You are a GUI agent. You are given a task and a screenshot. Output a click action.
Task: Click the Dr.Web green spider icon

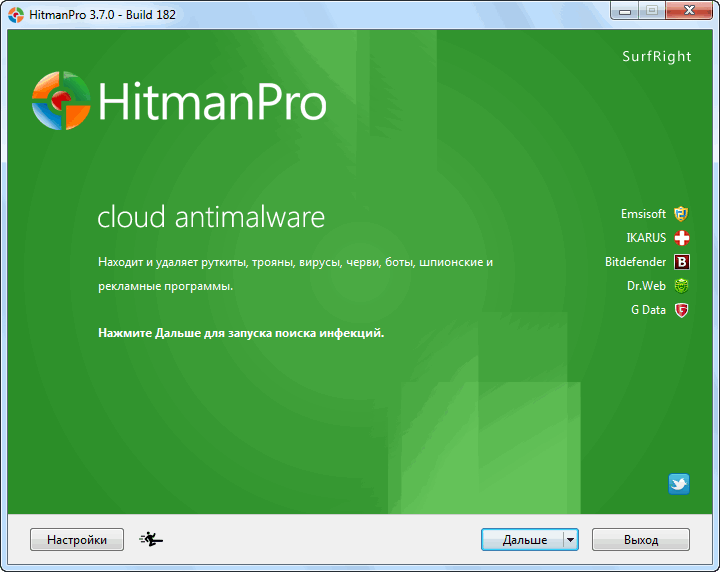(x=681, y=286)
